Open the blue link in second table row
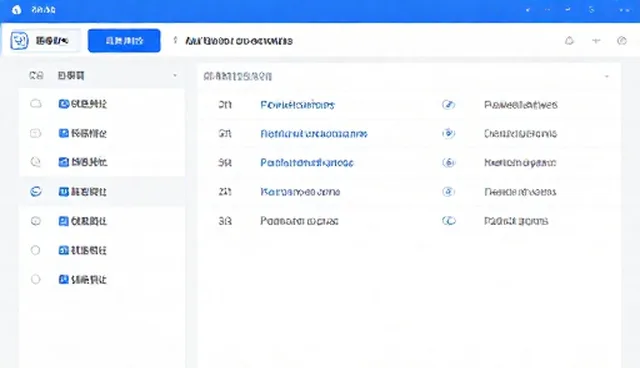Image resolution: width=640 pixels, height=368 pixels. (314, 134)
